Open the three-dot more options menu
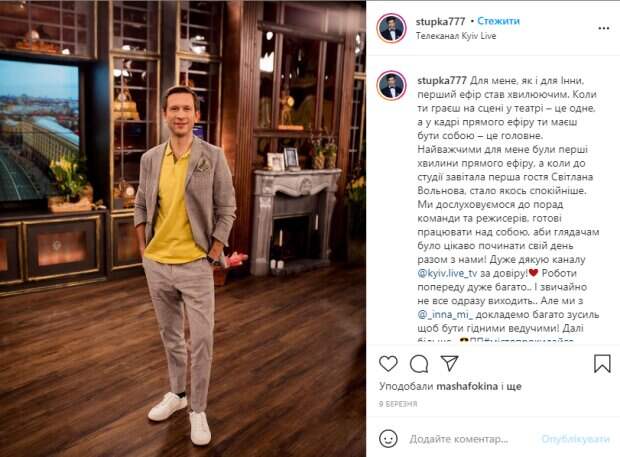620x457 pixels. 603,28
